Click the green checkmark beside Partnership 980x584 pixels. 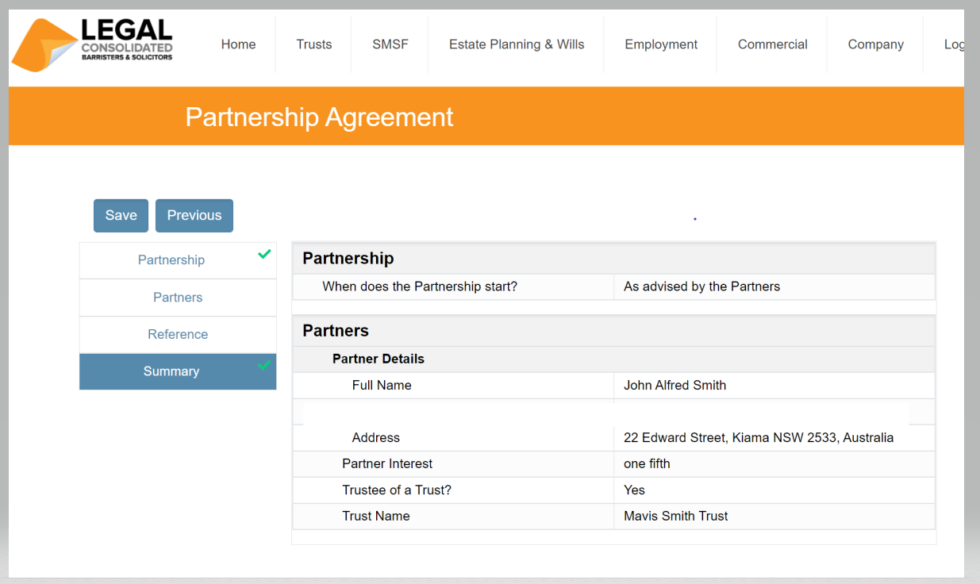[x=262, y=256]
